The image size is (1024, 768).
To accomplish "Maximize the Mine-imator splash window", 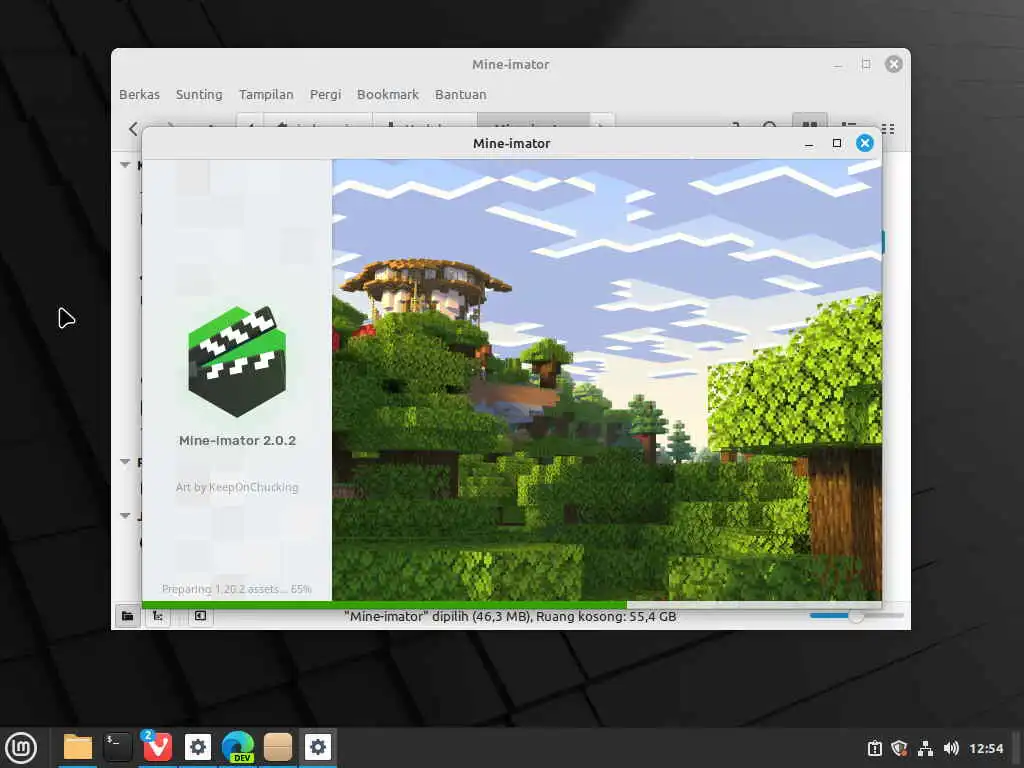I will point(837,143).
